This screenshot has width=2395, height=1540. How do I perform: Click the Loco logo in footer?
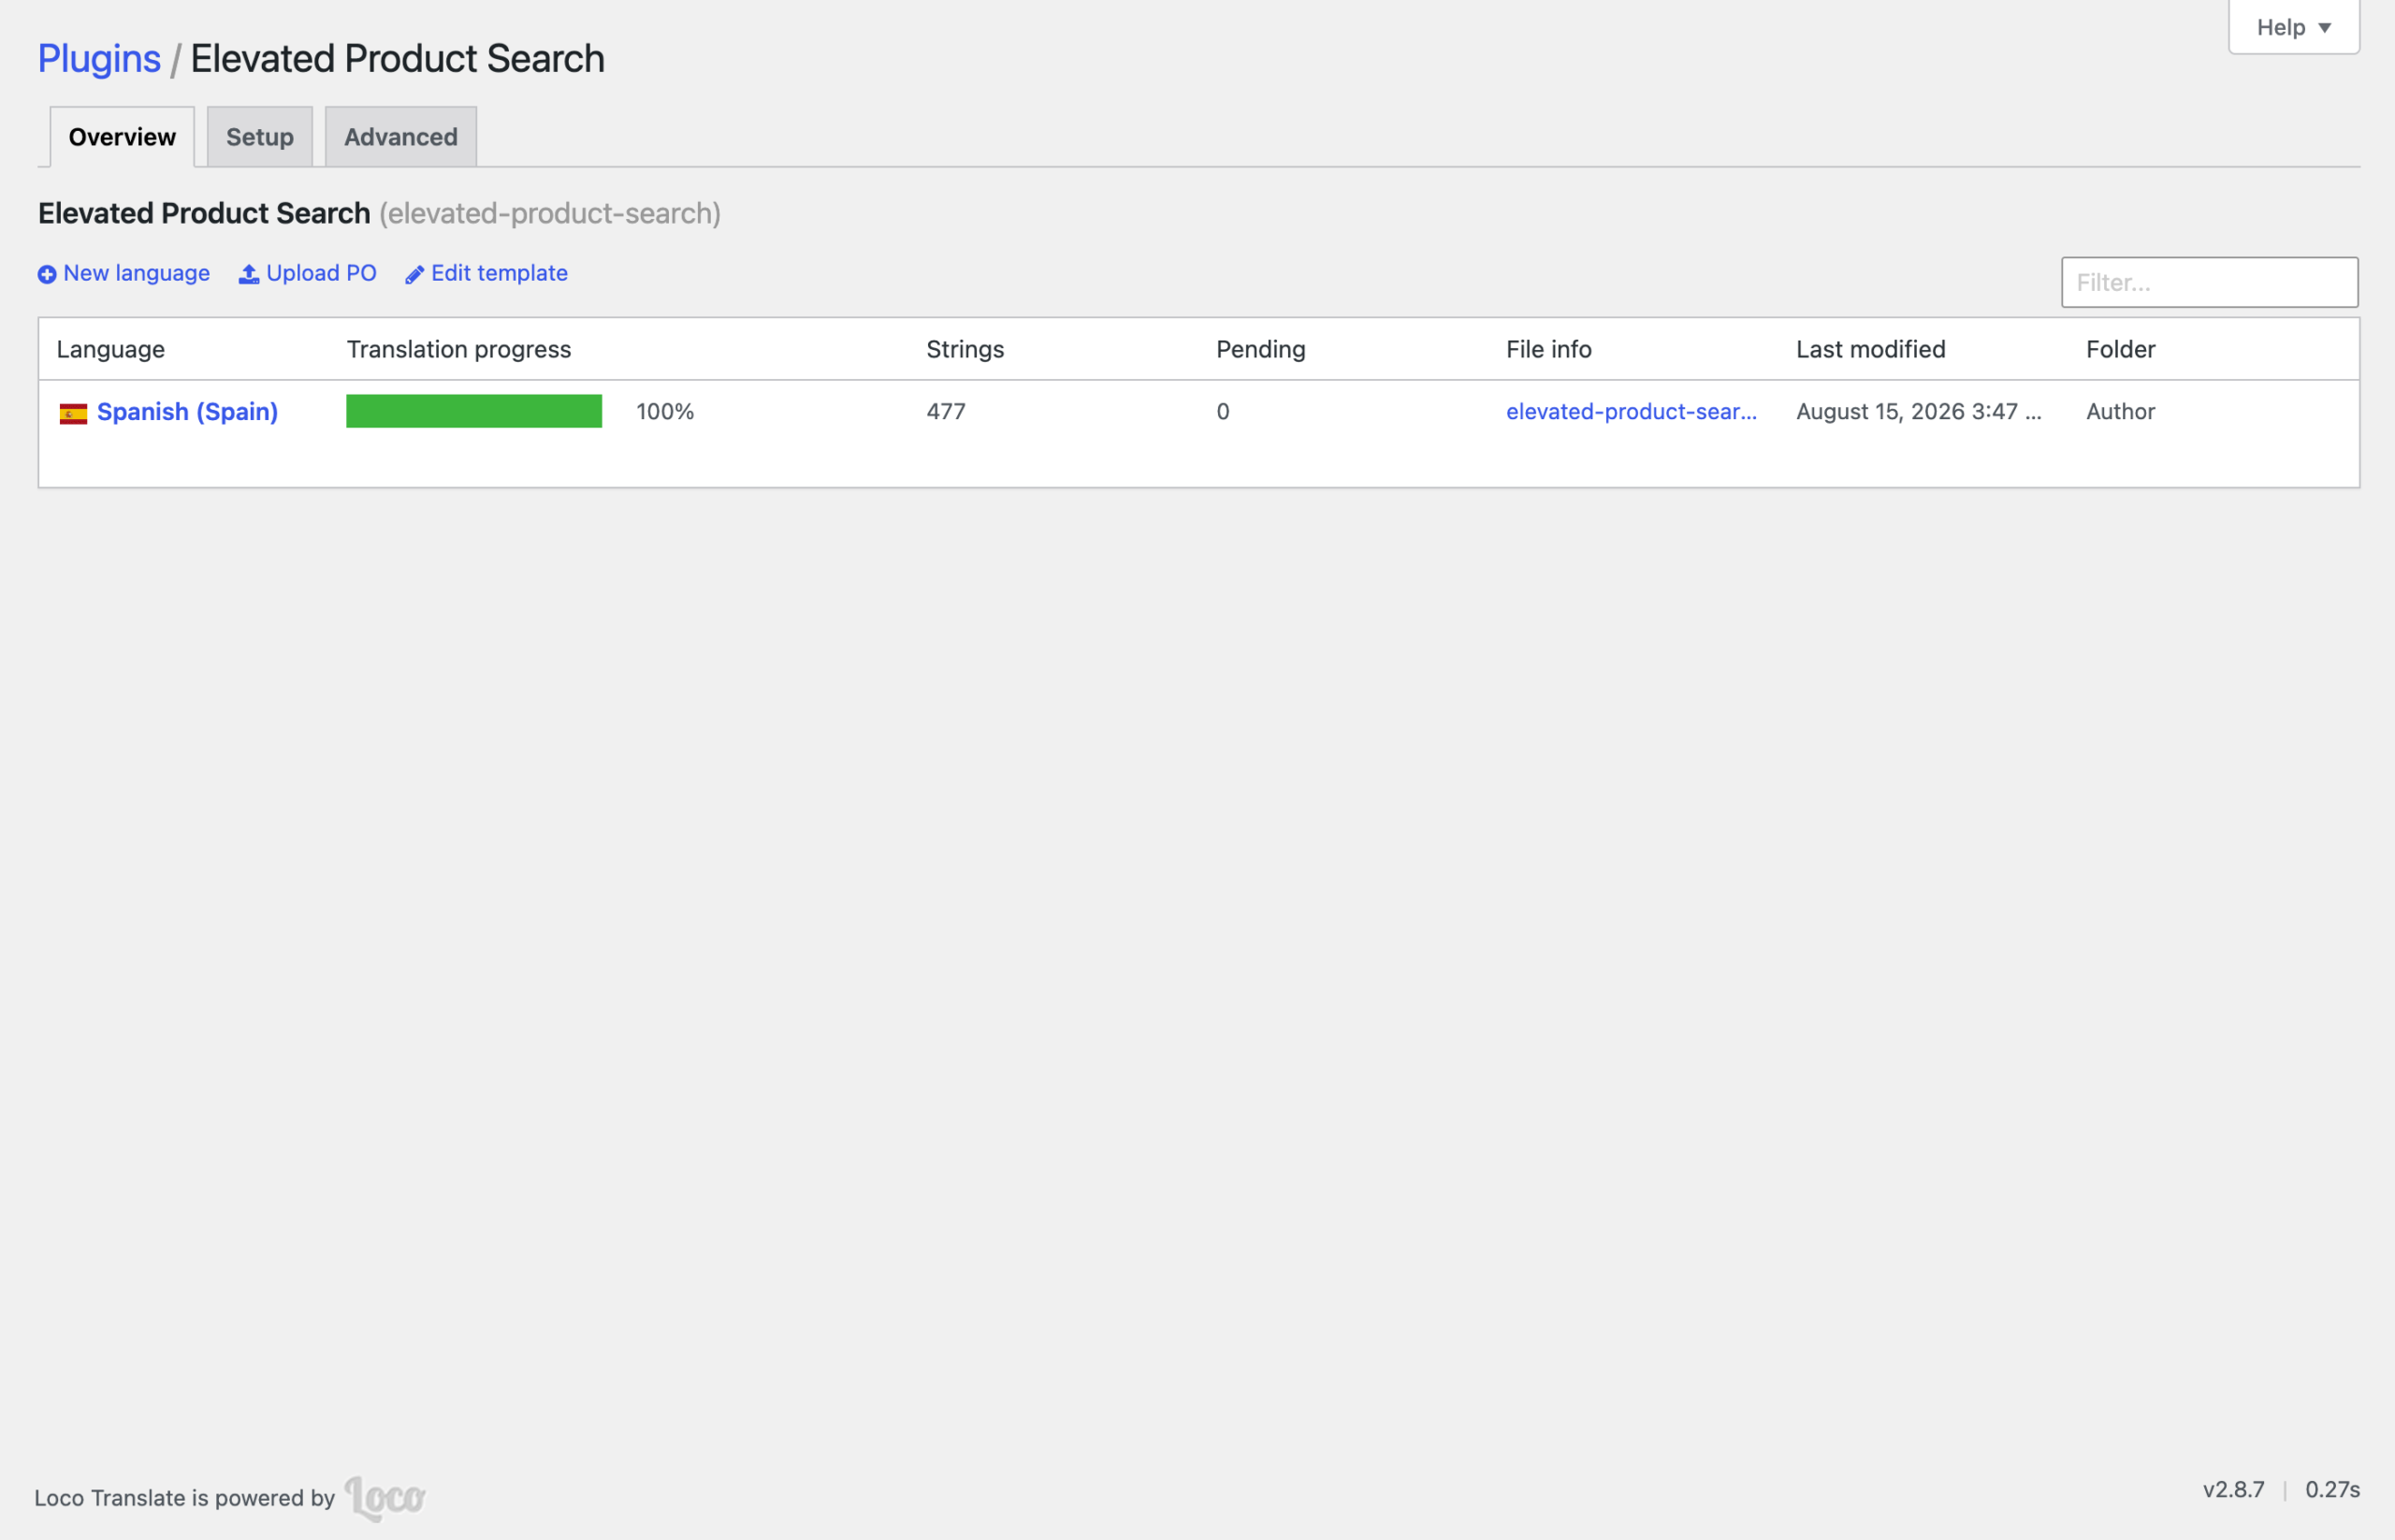tap(385, 1498)
